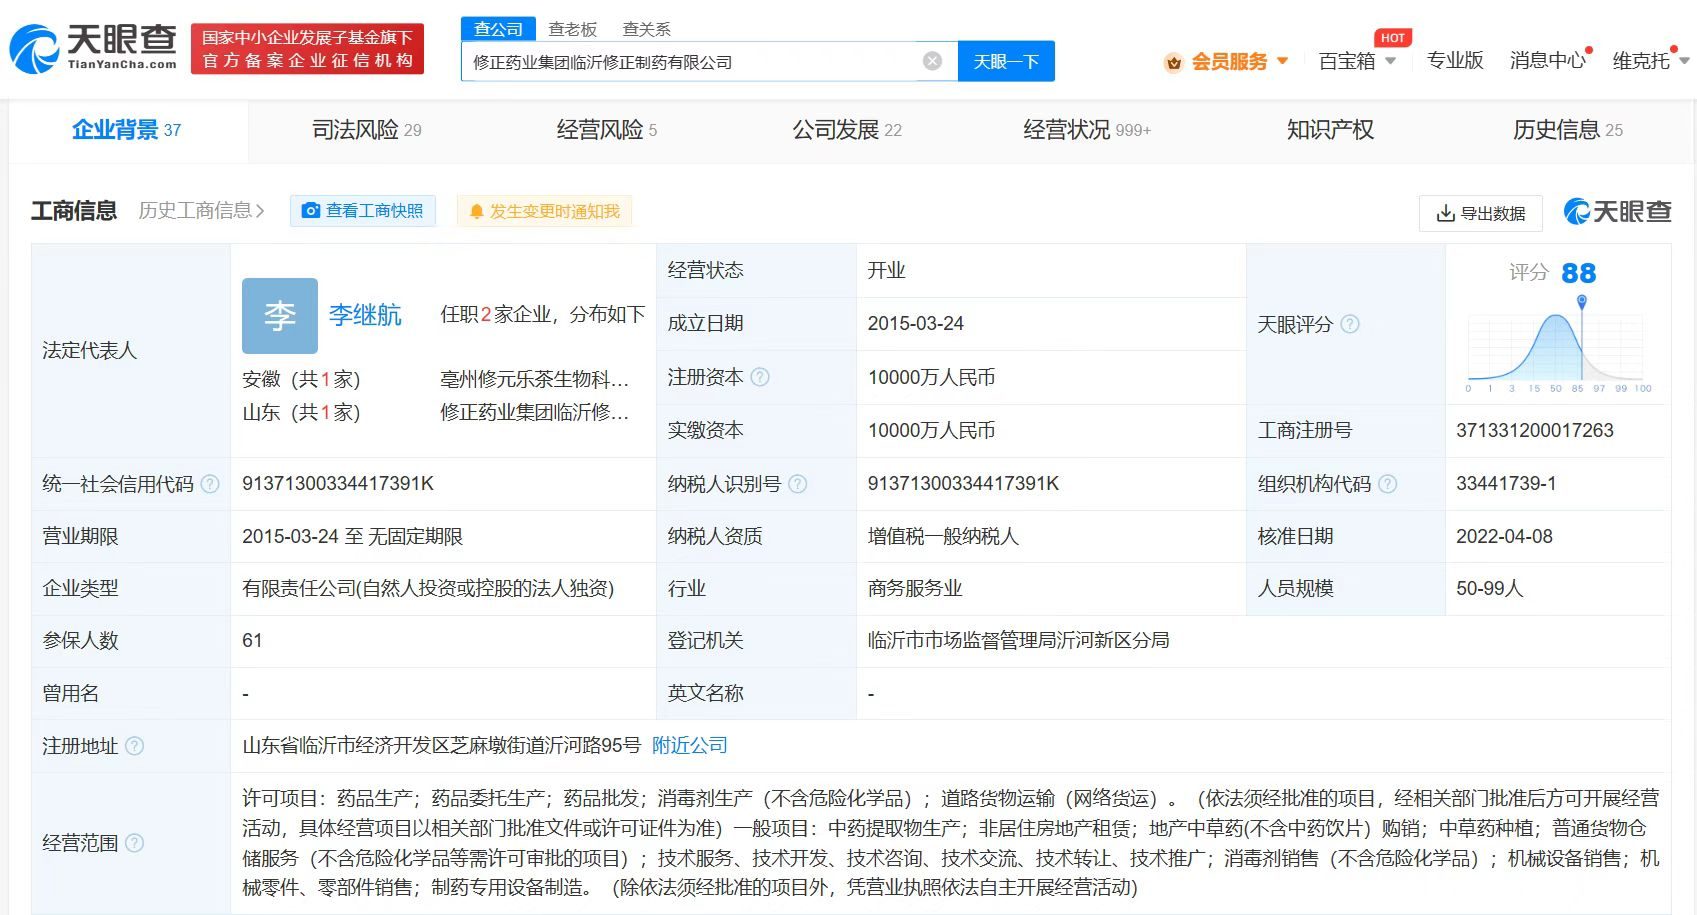Image resolution: width=1697 pixels, height=915 pixels.
Task: Click question mark icon beside 注册资本
Action: coord(761,377)
